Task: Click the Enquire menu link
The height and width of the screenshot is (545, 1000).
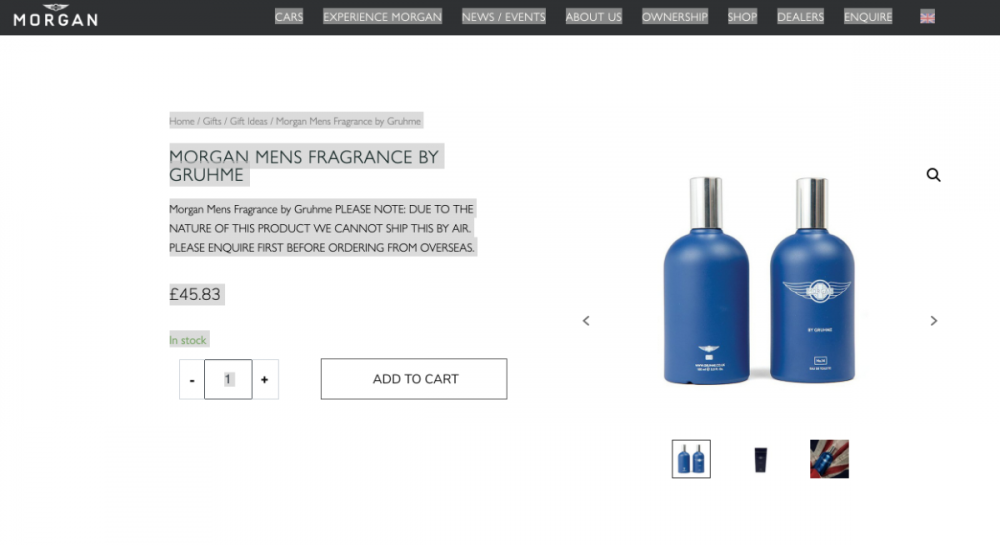Action: click(x=868, y=17)
